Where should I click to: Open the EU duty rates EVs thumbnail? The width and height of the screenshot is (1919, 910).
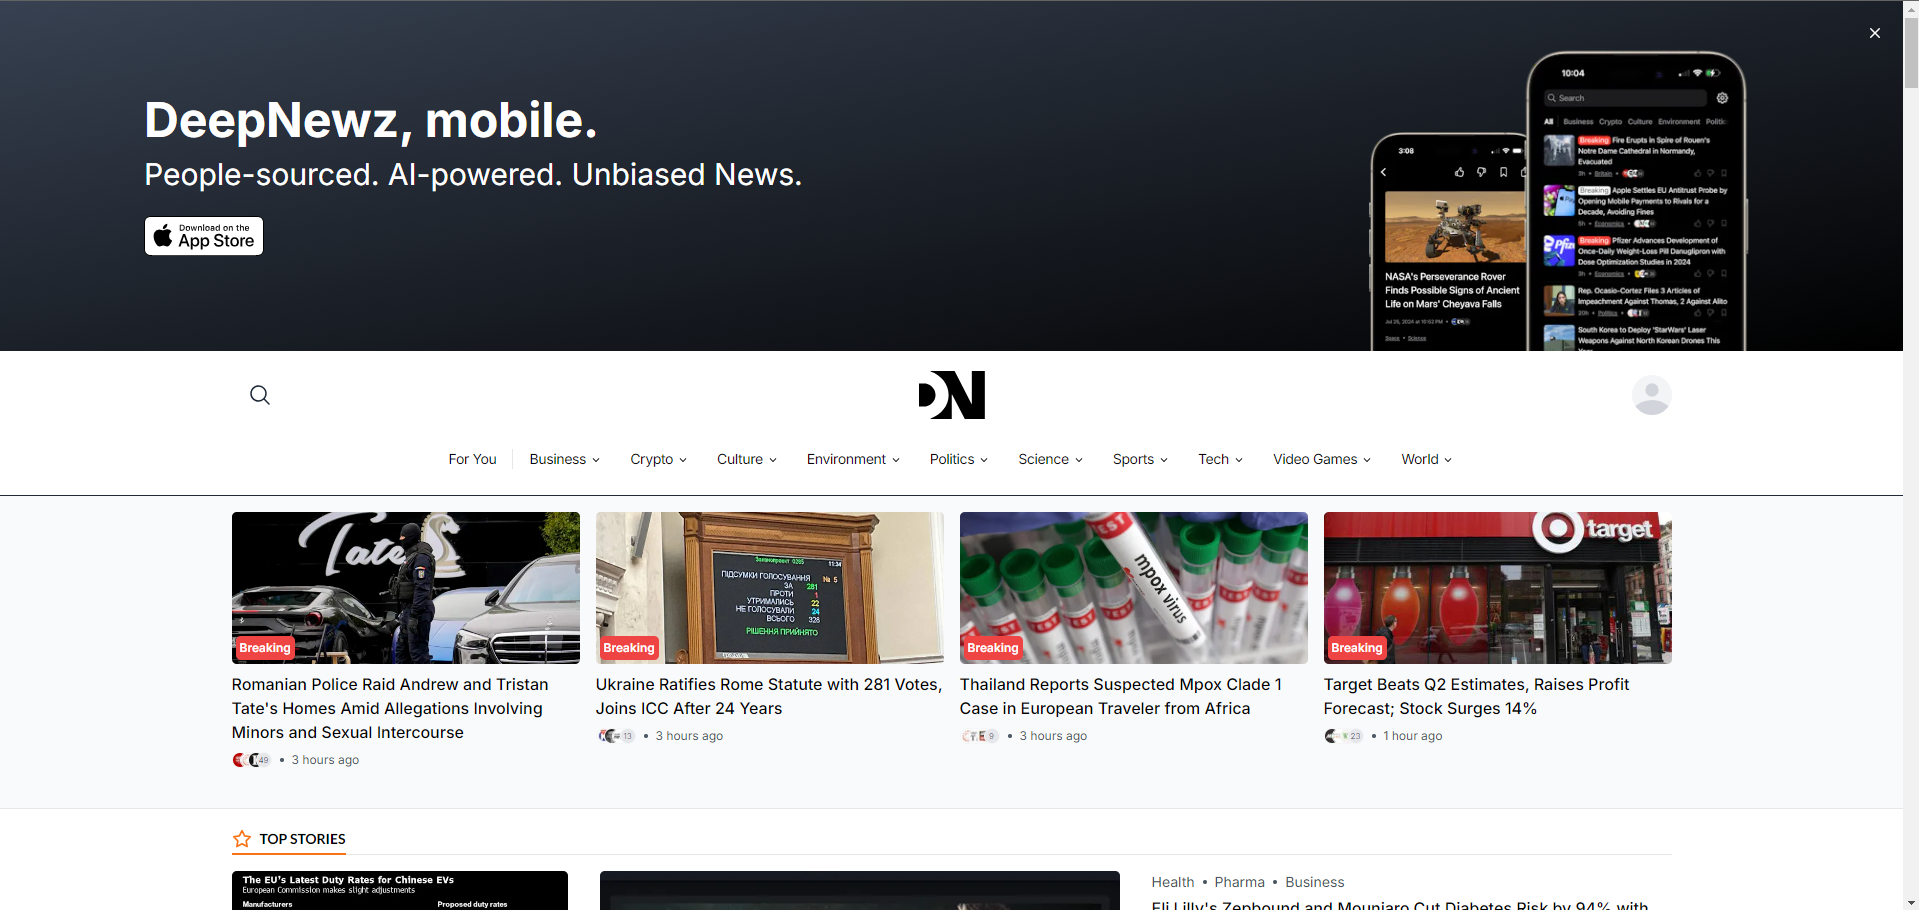point(400,890)
